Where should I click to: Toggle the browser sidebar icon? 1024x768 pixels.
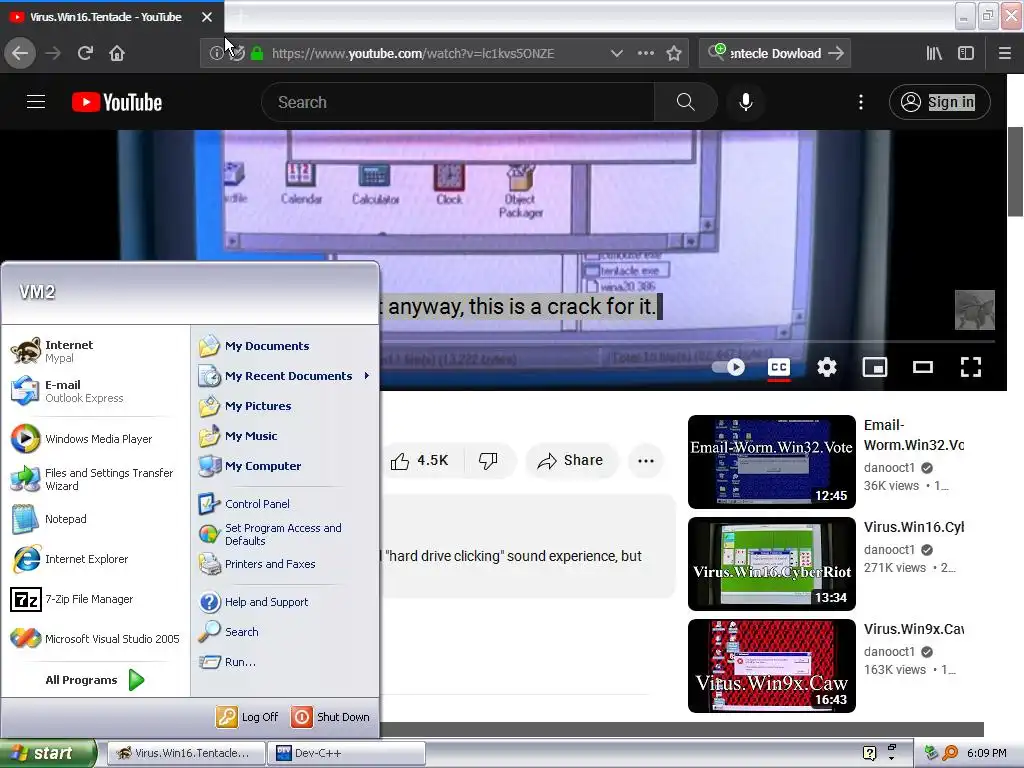point(966,53)
